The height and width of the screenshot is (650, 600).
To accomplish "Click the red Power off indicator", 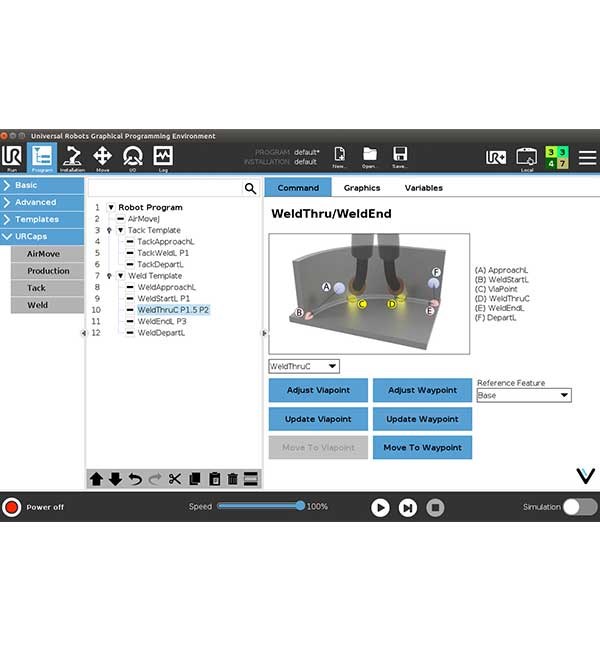I will [12, 507].
